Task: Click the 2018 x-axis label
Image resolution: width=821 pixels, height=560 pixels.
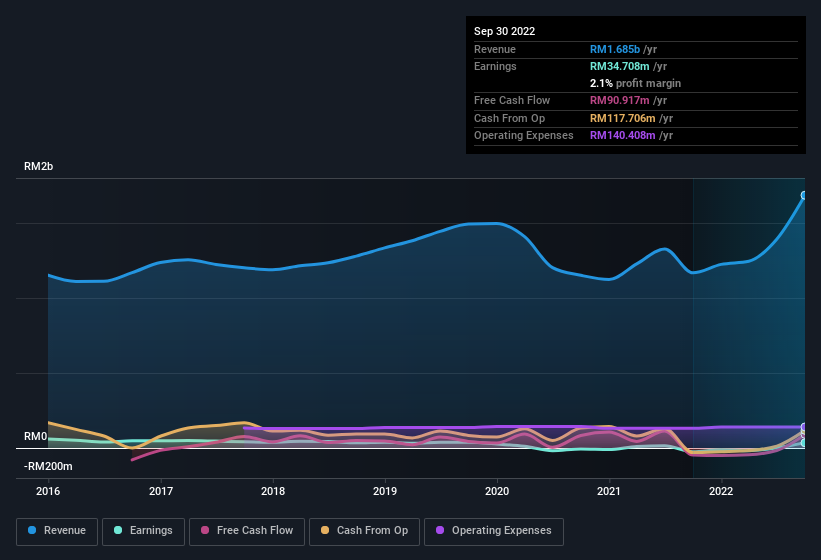Action: (273, 491)
